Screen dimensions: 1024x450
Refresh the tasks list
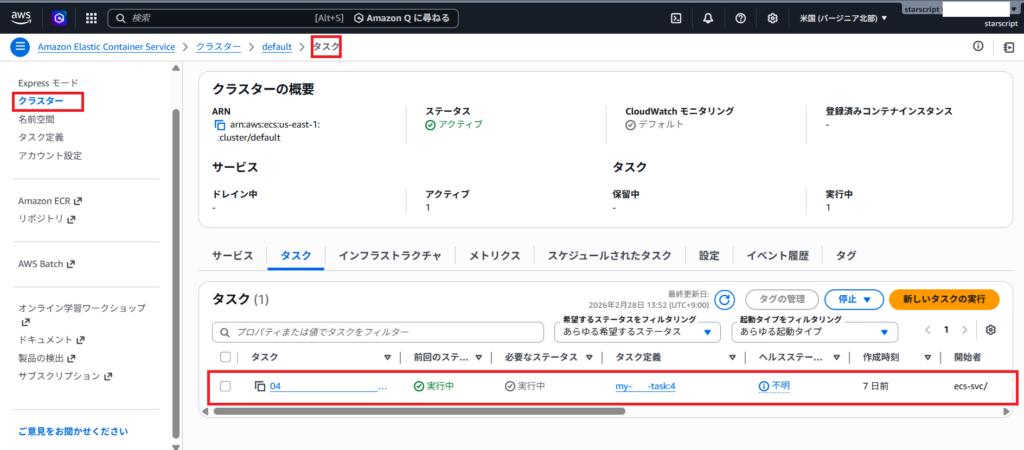tap(724, 299)
